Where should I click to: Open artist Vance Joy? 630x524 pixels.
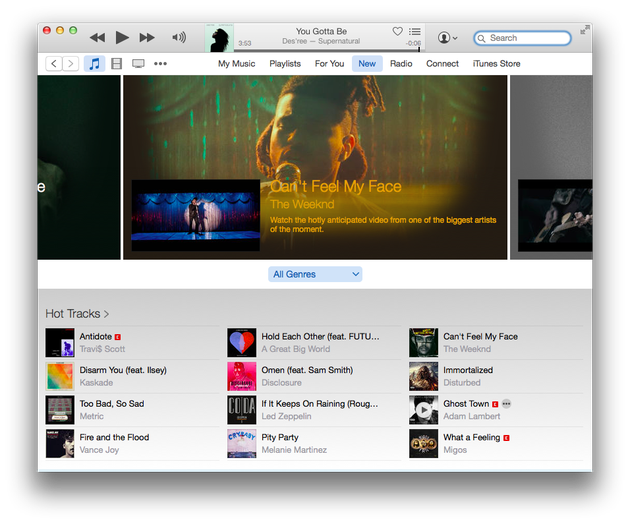(x=99, y=450)
